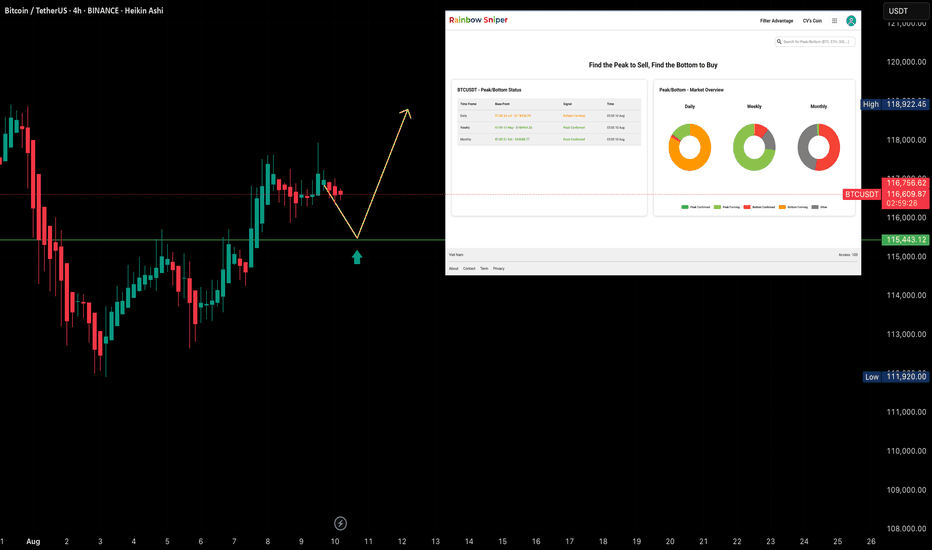The width and height of the screenshot is (932, 550).
Task: Open the Filter Advantage menu item
Action: [776, 21]
